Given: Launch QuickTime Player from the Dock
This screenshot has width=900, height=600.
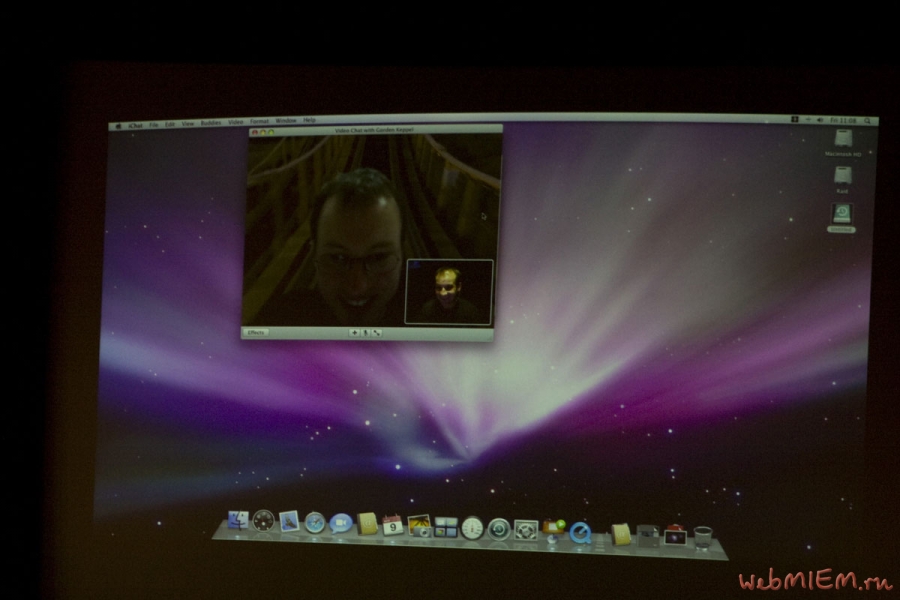Looking at the screenshot, I should point(580,532).
